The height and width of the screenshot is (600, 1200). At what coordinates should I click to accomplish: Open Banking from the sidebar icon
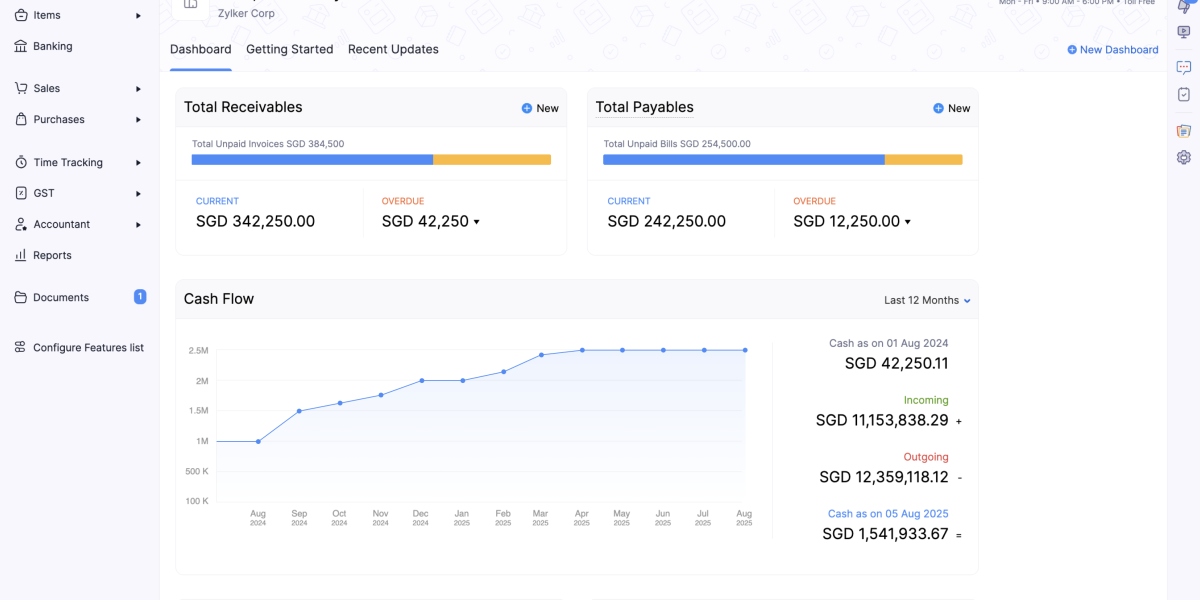click(x=20, y=46)
